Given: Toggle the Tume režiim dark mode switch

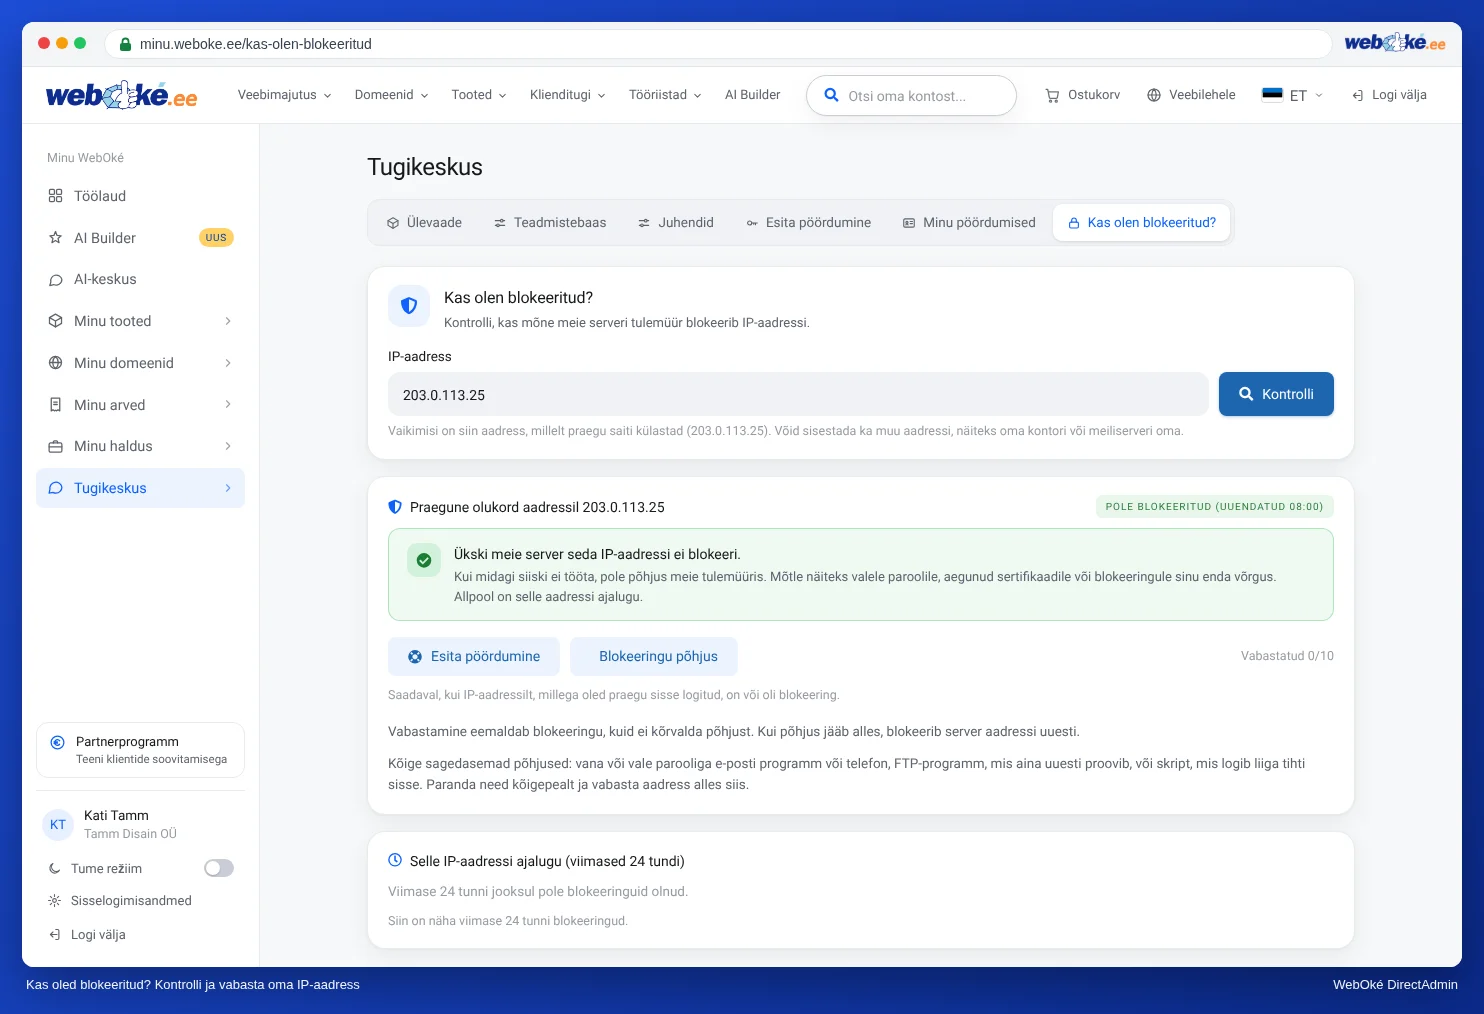Looking at the screenshot, I should 219,868.
